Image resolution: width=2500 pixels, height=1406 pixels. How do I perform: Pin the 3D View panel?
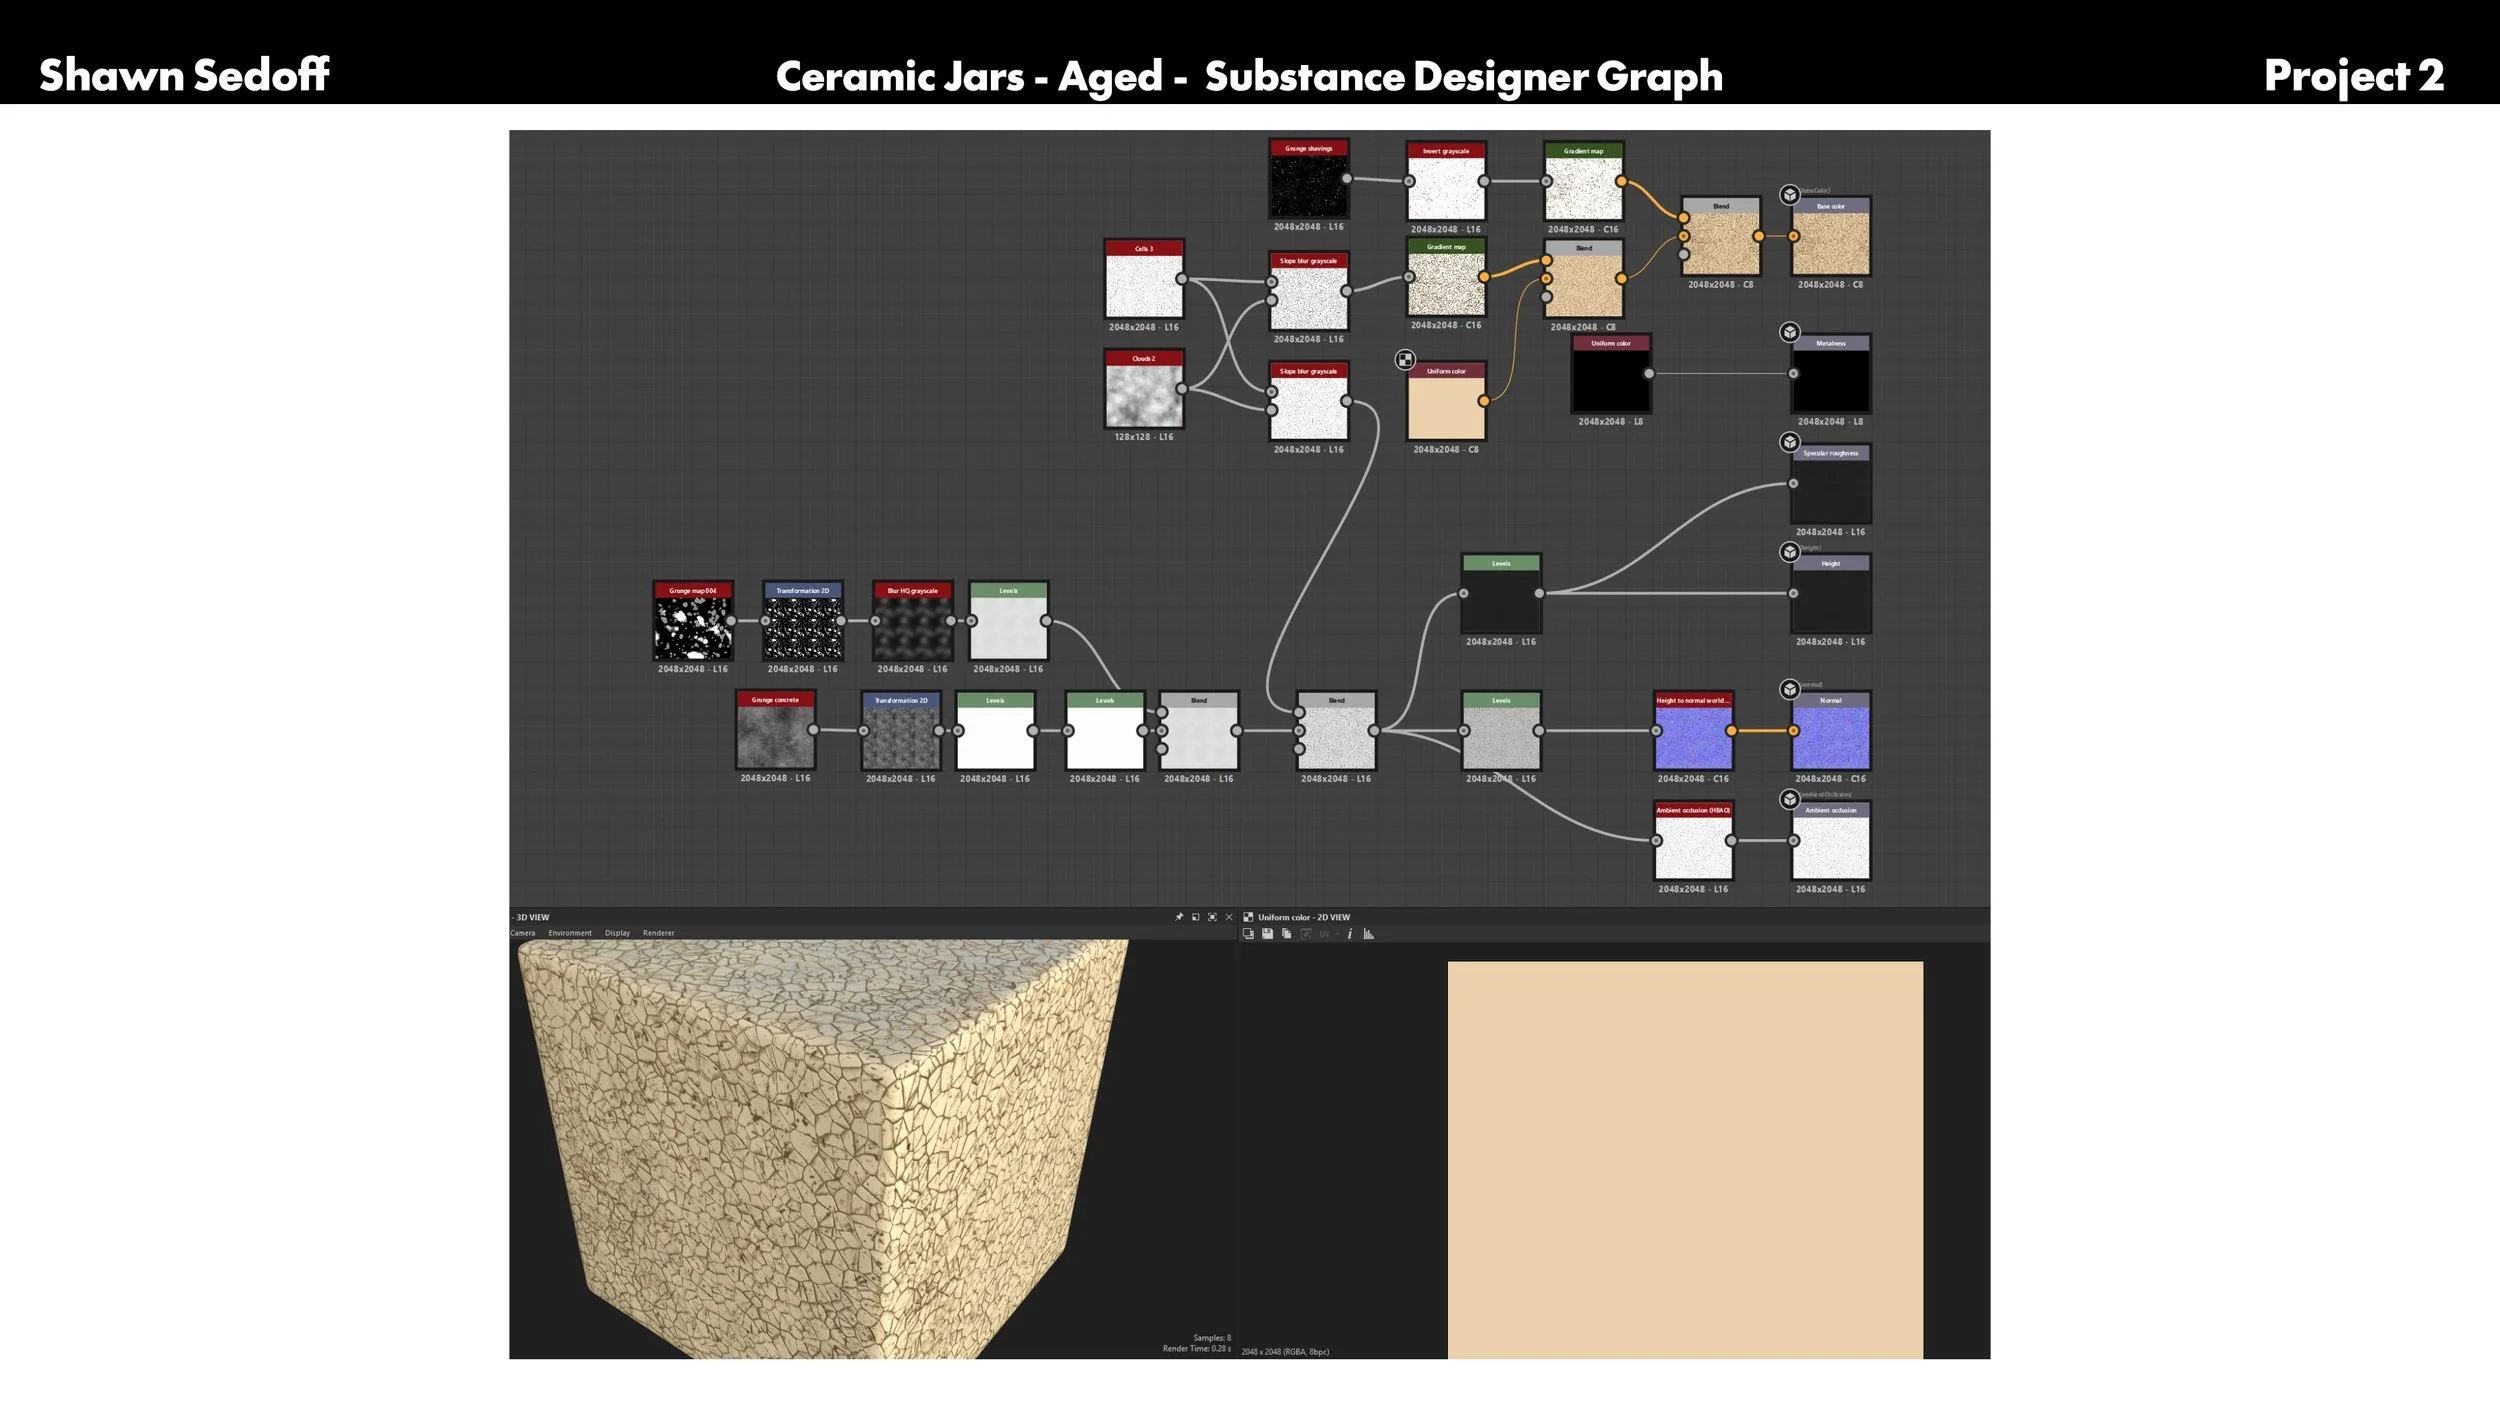coord(1179,917)
